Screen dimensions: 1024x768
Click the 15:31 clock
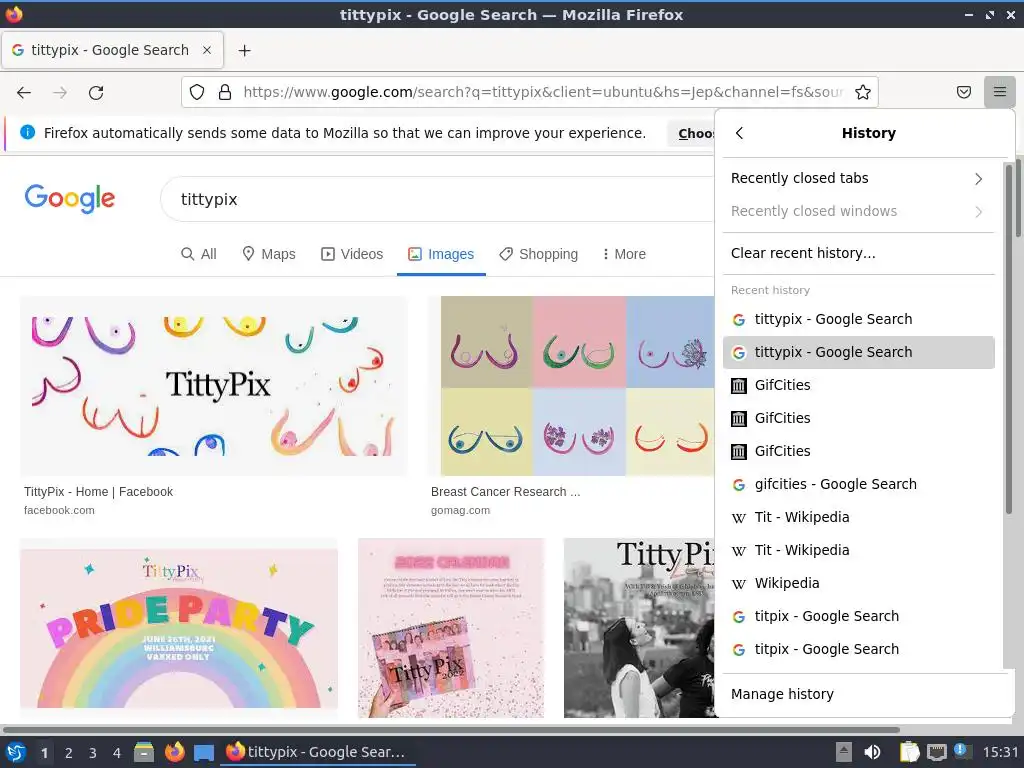click(x=1000, y=752)
